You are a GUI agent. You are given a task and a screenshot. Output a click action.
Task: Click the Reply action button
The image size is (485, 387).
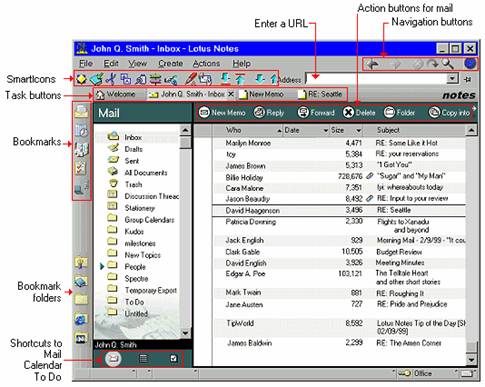(269, 113)
